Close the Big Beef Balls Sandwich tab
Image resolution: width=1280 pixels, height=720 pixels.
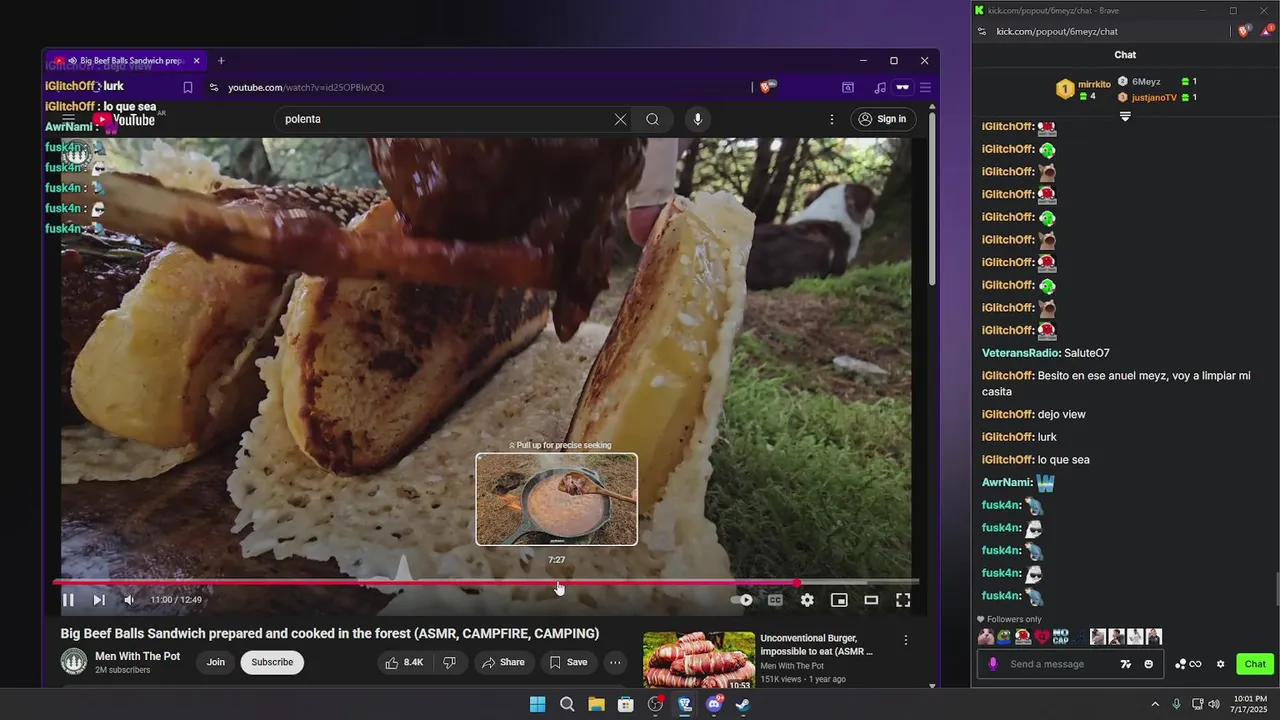point(196,61)
